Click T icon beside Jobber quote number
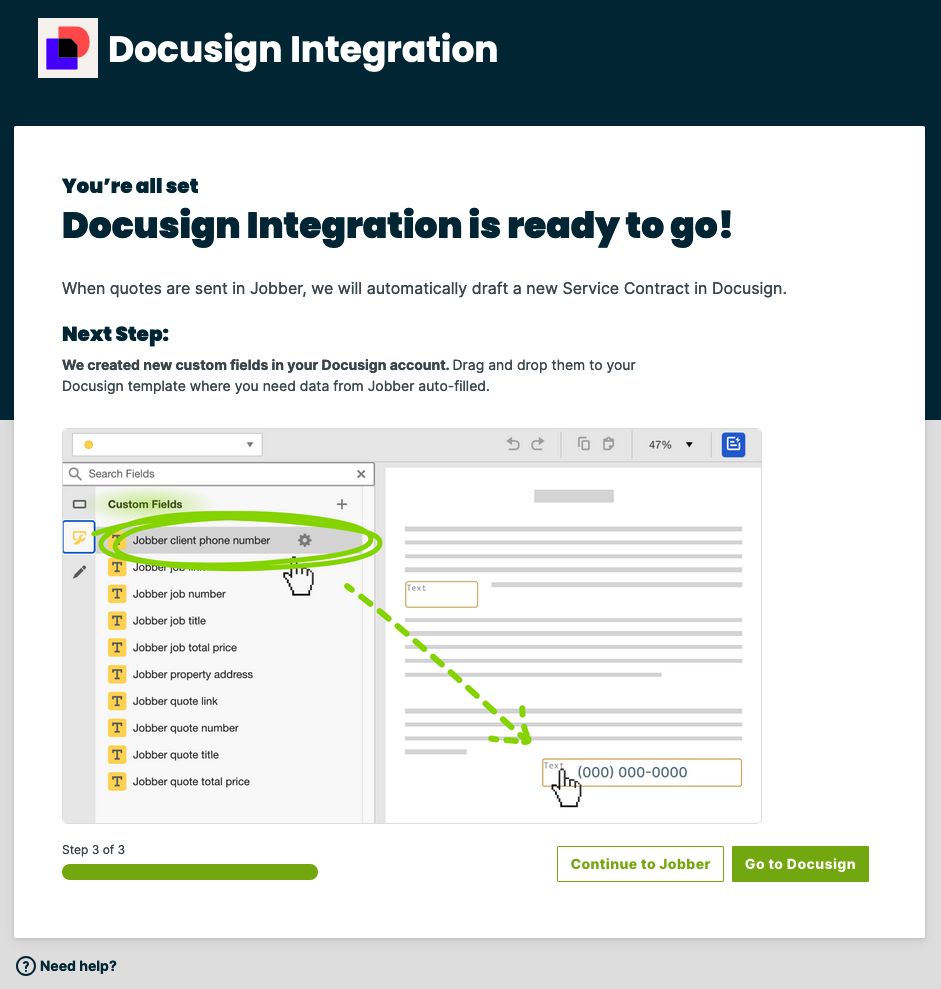 117,728
